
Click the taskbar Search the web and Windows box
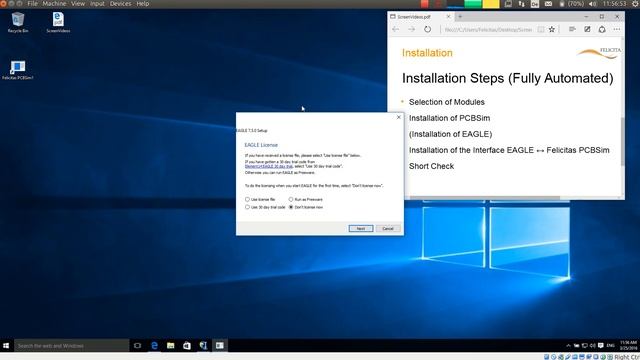[71, 346]
